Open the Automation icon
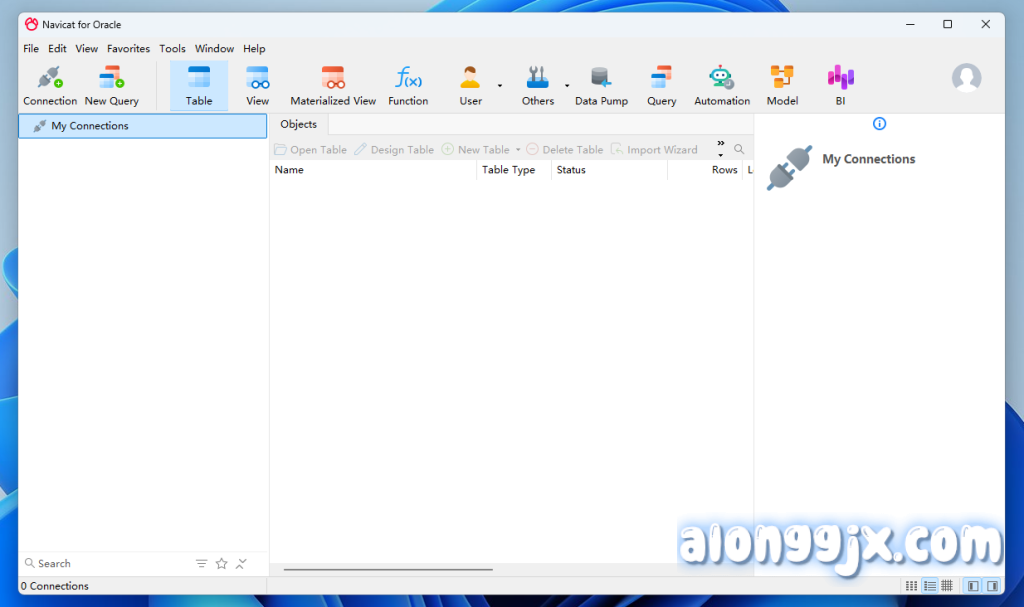This screenshot has width=1024, height=607. pyautogui.click(x=721, y=85)
